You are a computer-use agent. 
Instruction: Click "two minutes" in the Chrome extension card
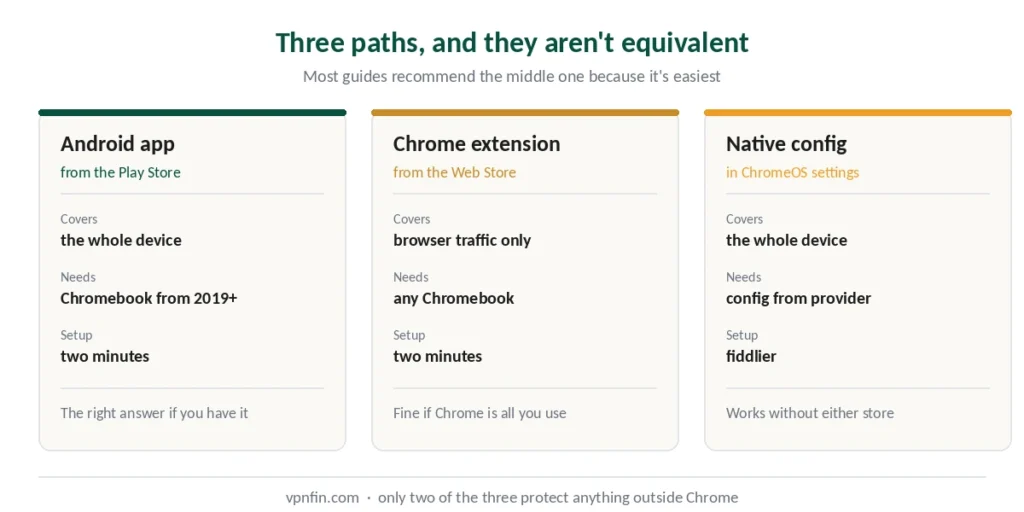(x=438, y=357)
